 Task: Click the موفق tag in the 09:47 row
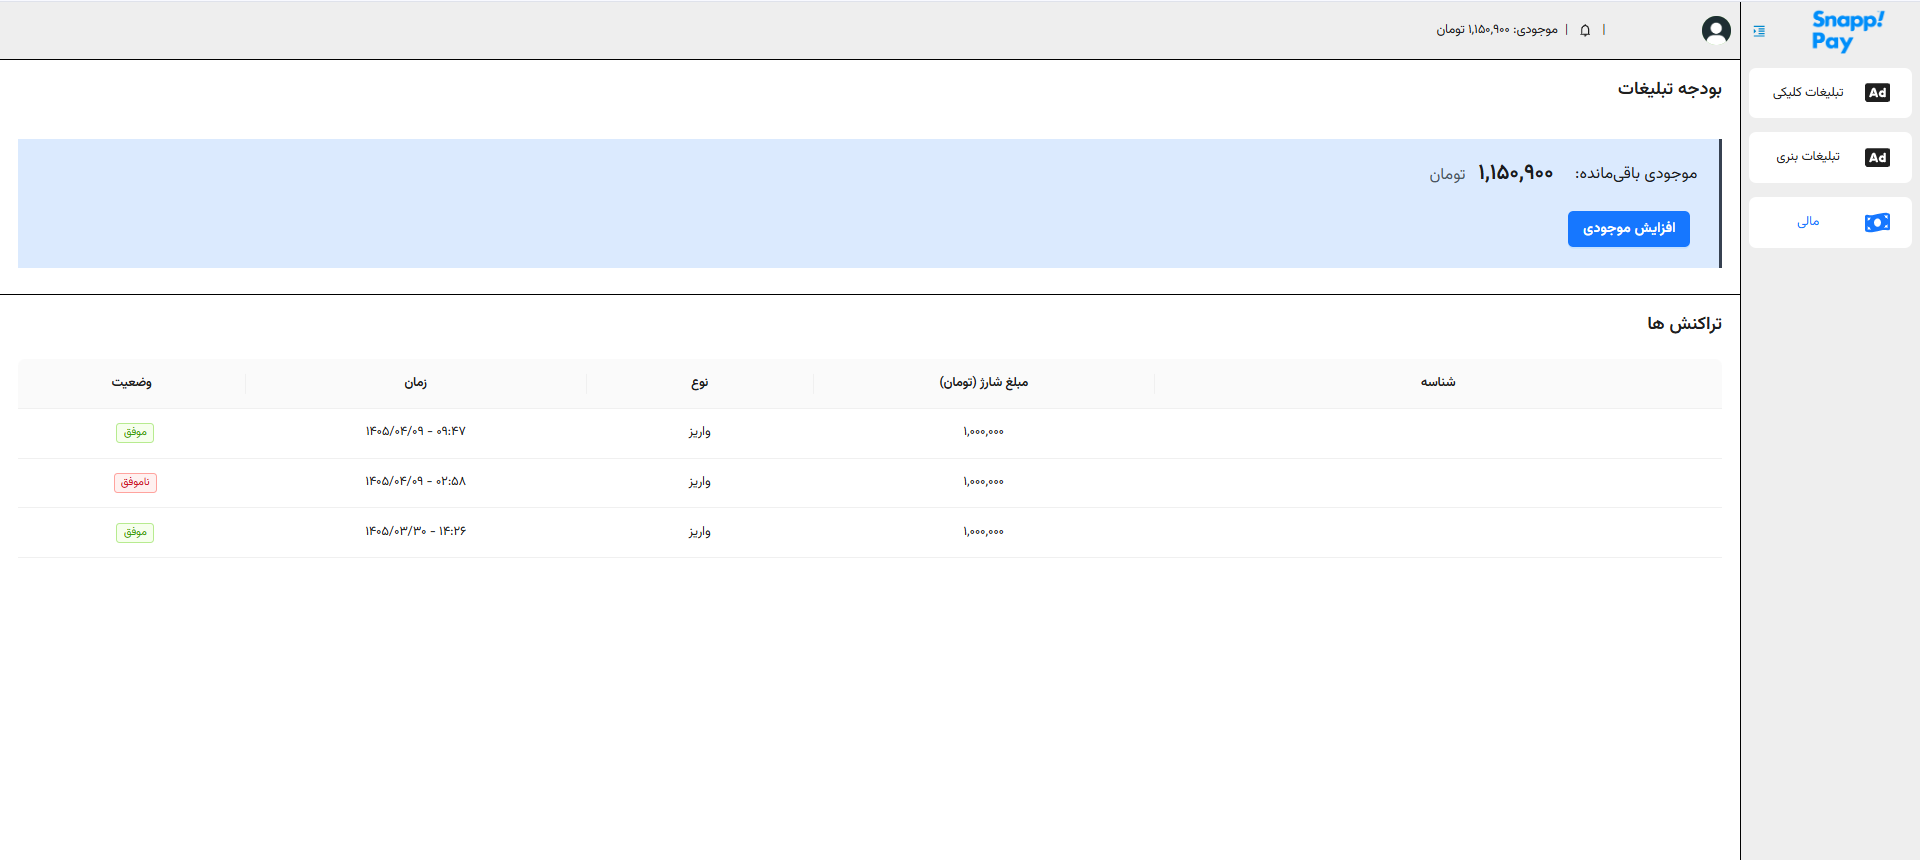(135, 433)
